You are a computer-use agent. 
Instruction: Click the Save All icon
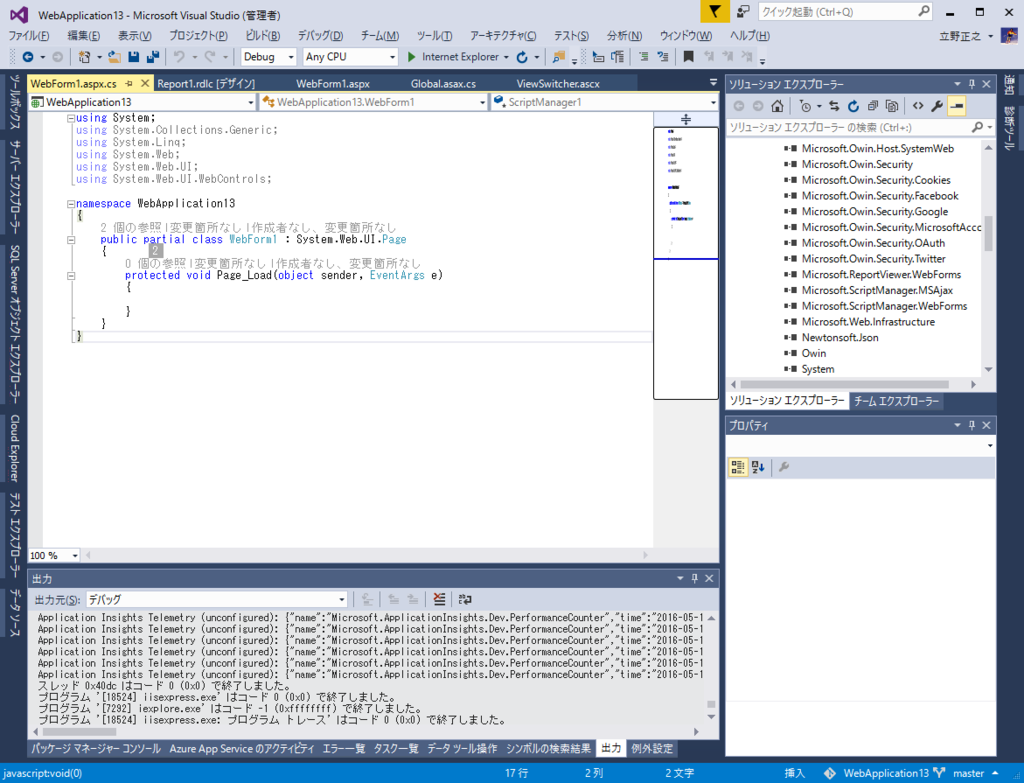[x=153, y=57]
